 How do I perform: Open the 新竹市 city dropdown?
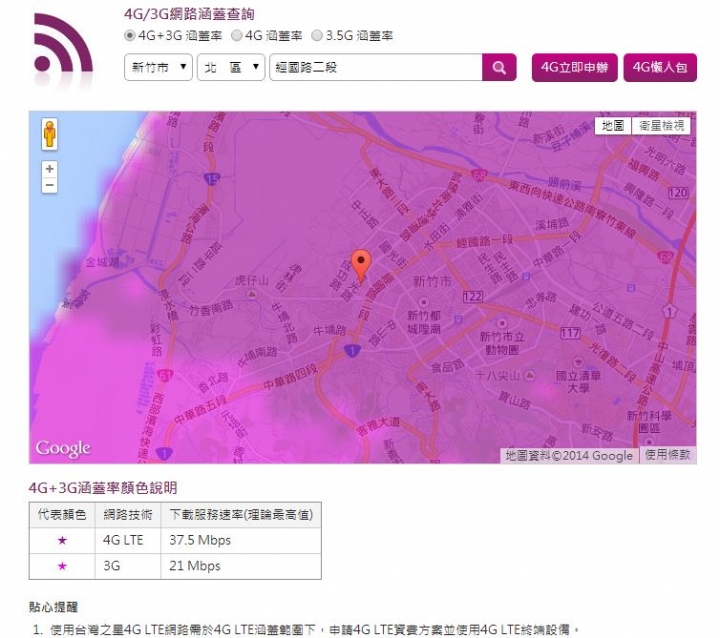158,67
